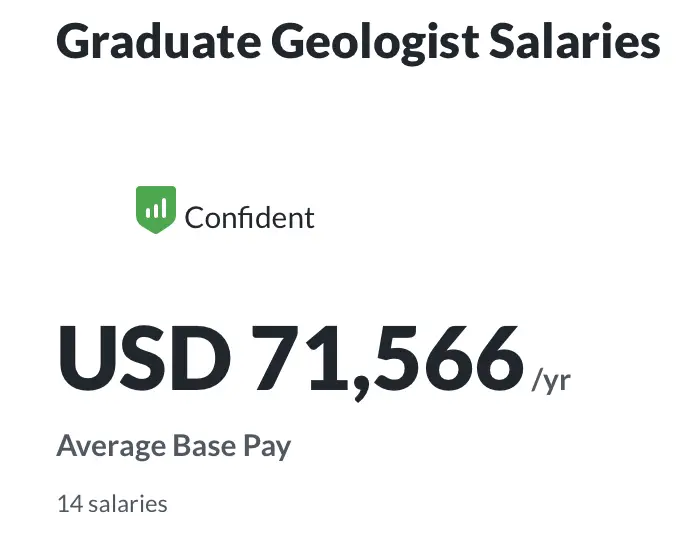Screen dimensions: 694x552
Task: Select the 71,566 salary figure
Action: coord(387,361)
